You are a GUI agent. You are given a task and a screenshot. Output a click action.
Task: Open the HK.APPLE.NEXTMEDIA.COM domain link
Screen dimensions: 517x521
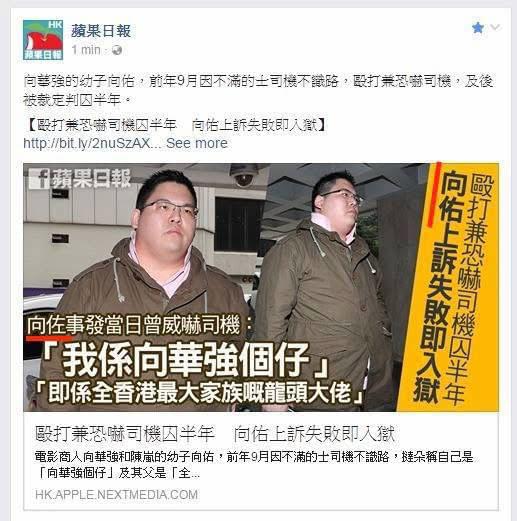click(116, 494)
